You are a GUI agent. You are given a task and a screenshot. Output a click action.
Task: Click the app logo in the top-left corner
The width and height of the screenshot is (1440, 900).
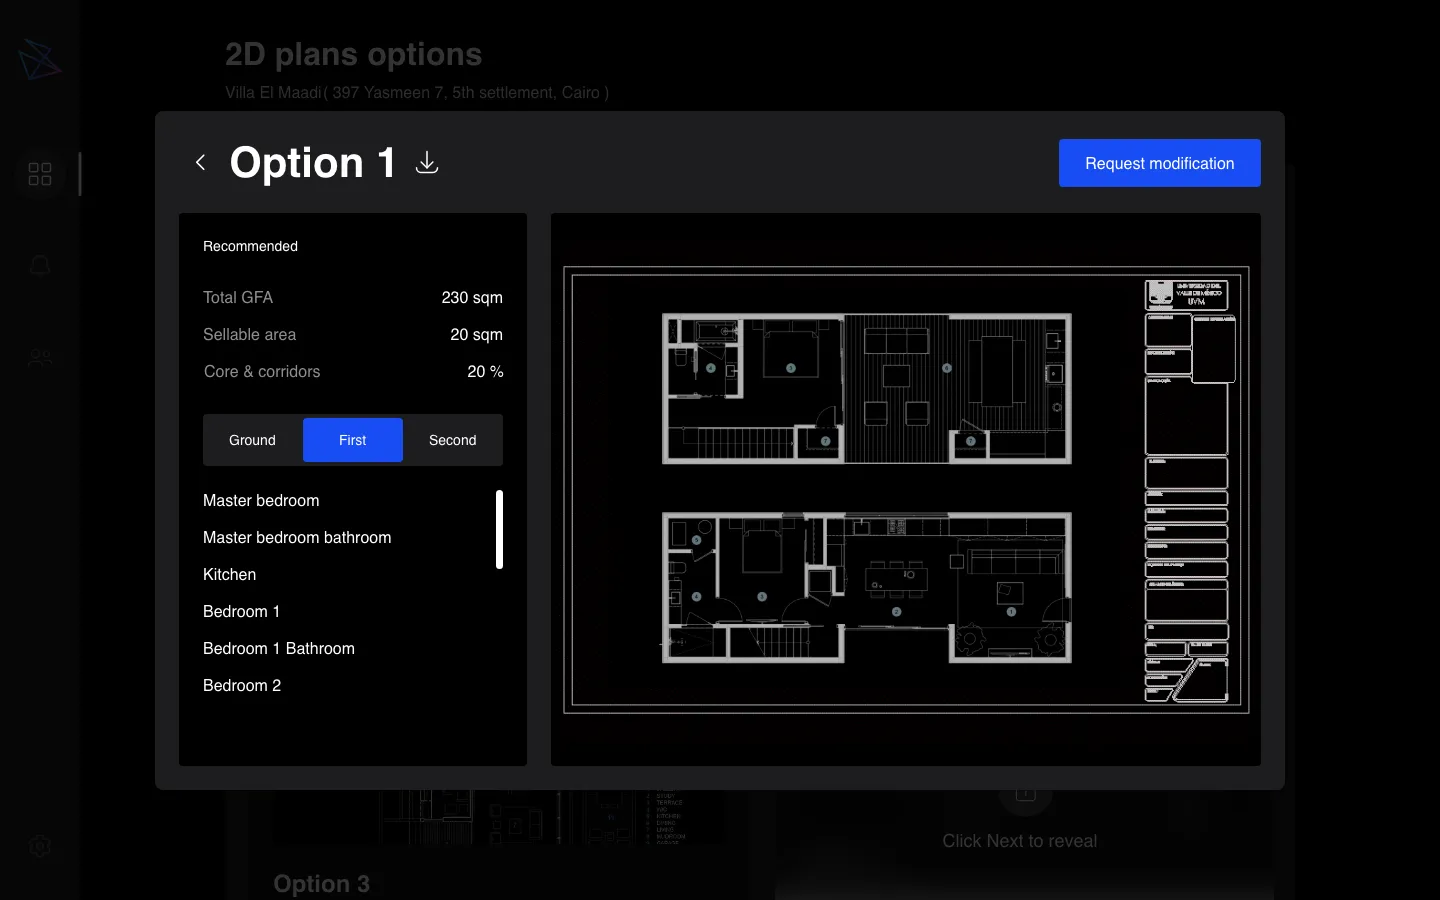click(x=39, y=60)
